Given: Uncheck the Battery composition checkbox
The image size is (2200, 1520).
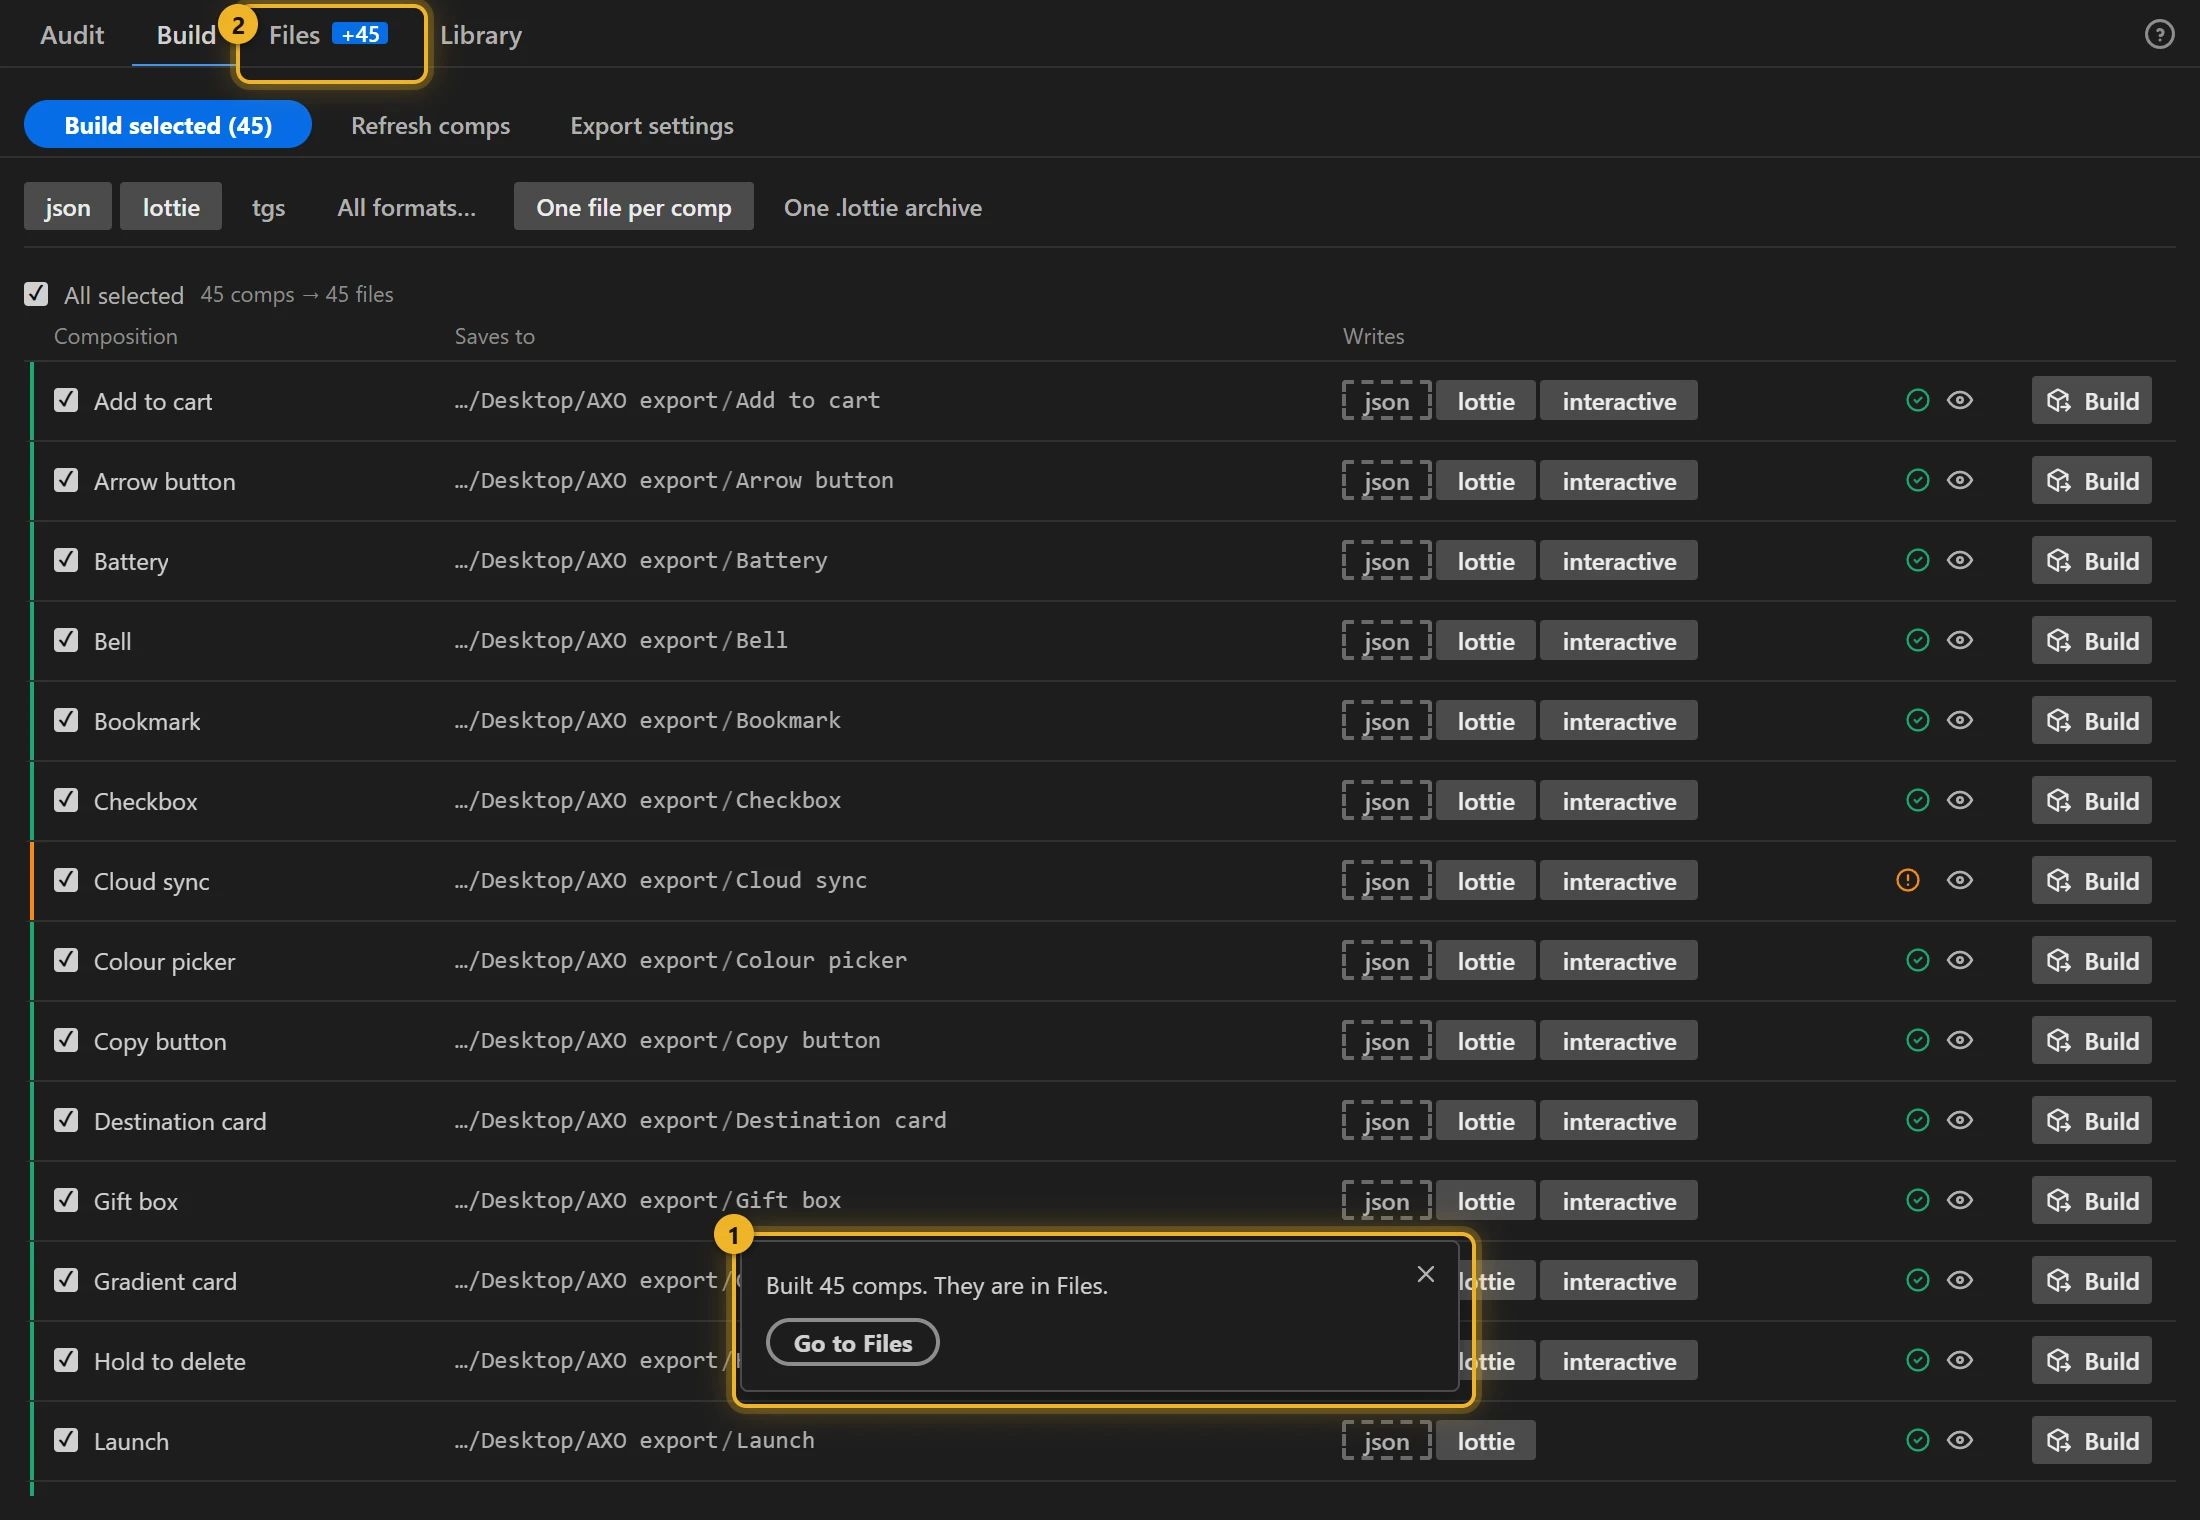Looking at the screenshot, I should (x=66, y=560).
